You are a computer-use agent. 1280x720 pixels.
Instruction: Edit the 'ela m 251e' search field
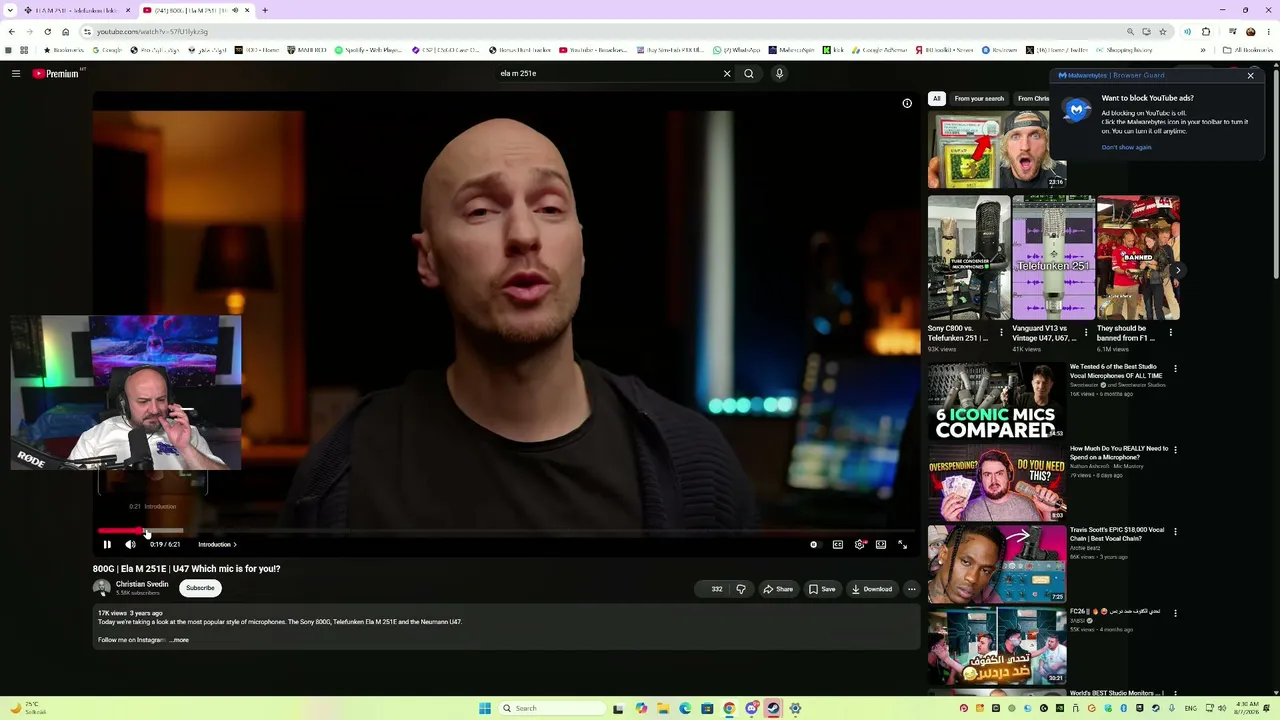[606, 73]
